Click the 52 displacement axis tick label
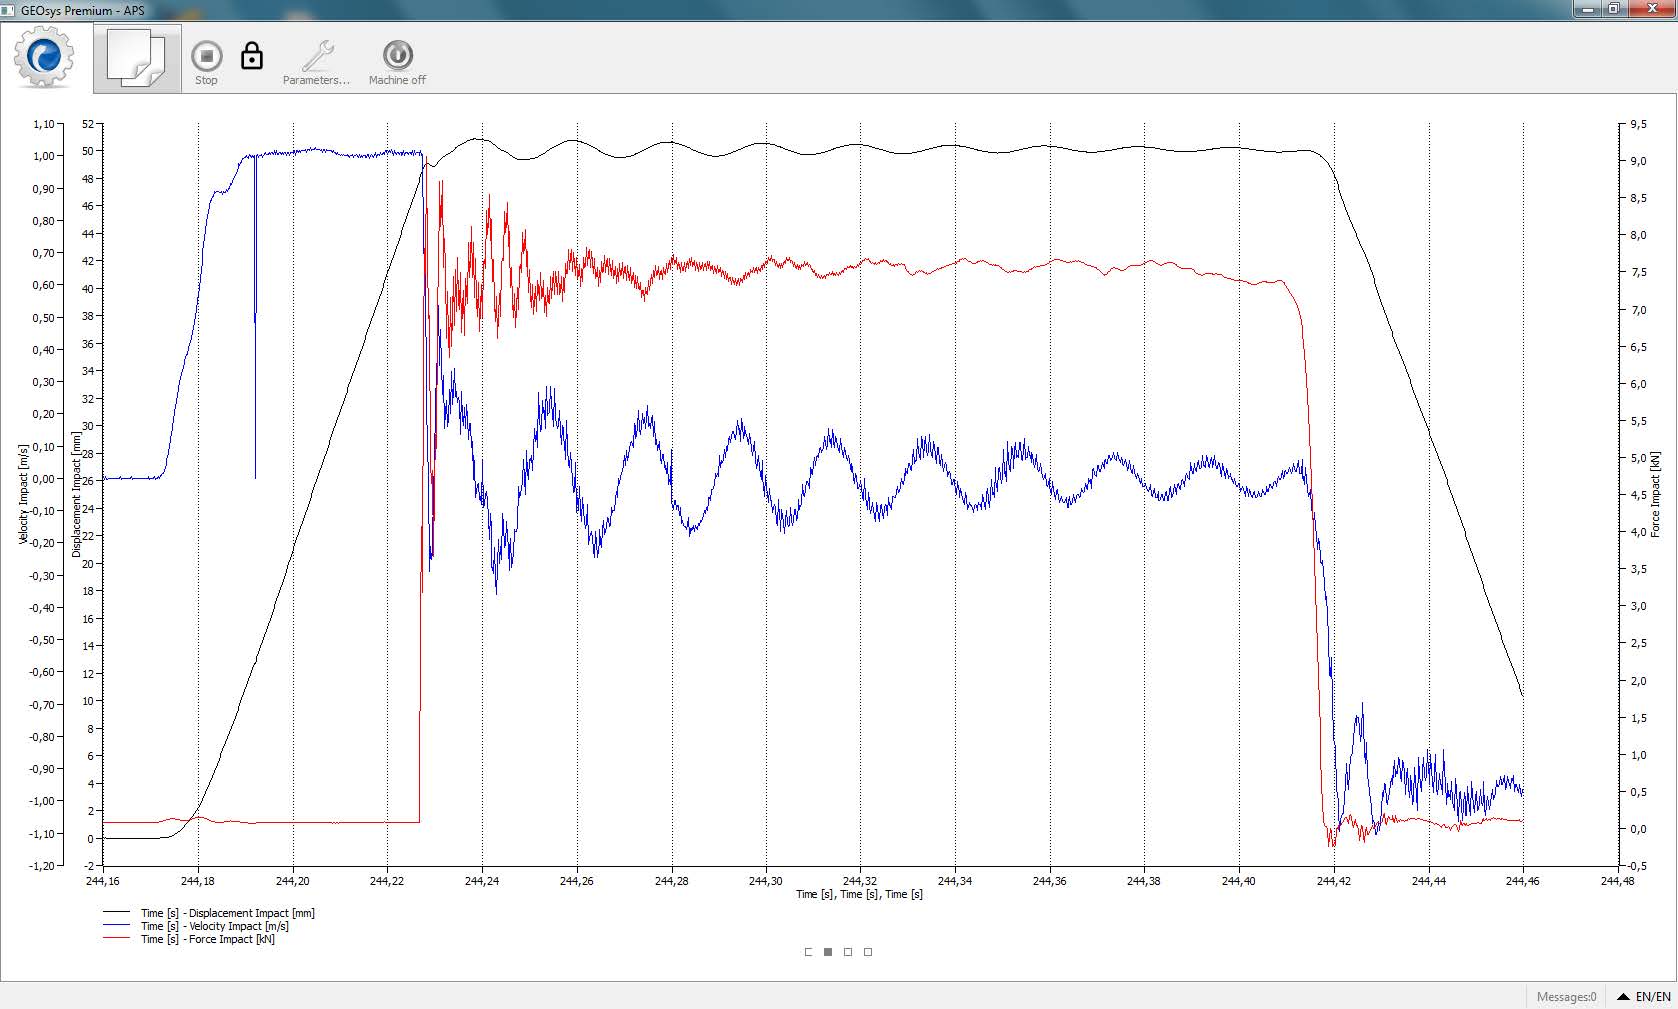This screenshot has width=1678, height=1009. 88,124
